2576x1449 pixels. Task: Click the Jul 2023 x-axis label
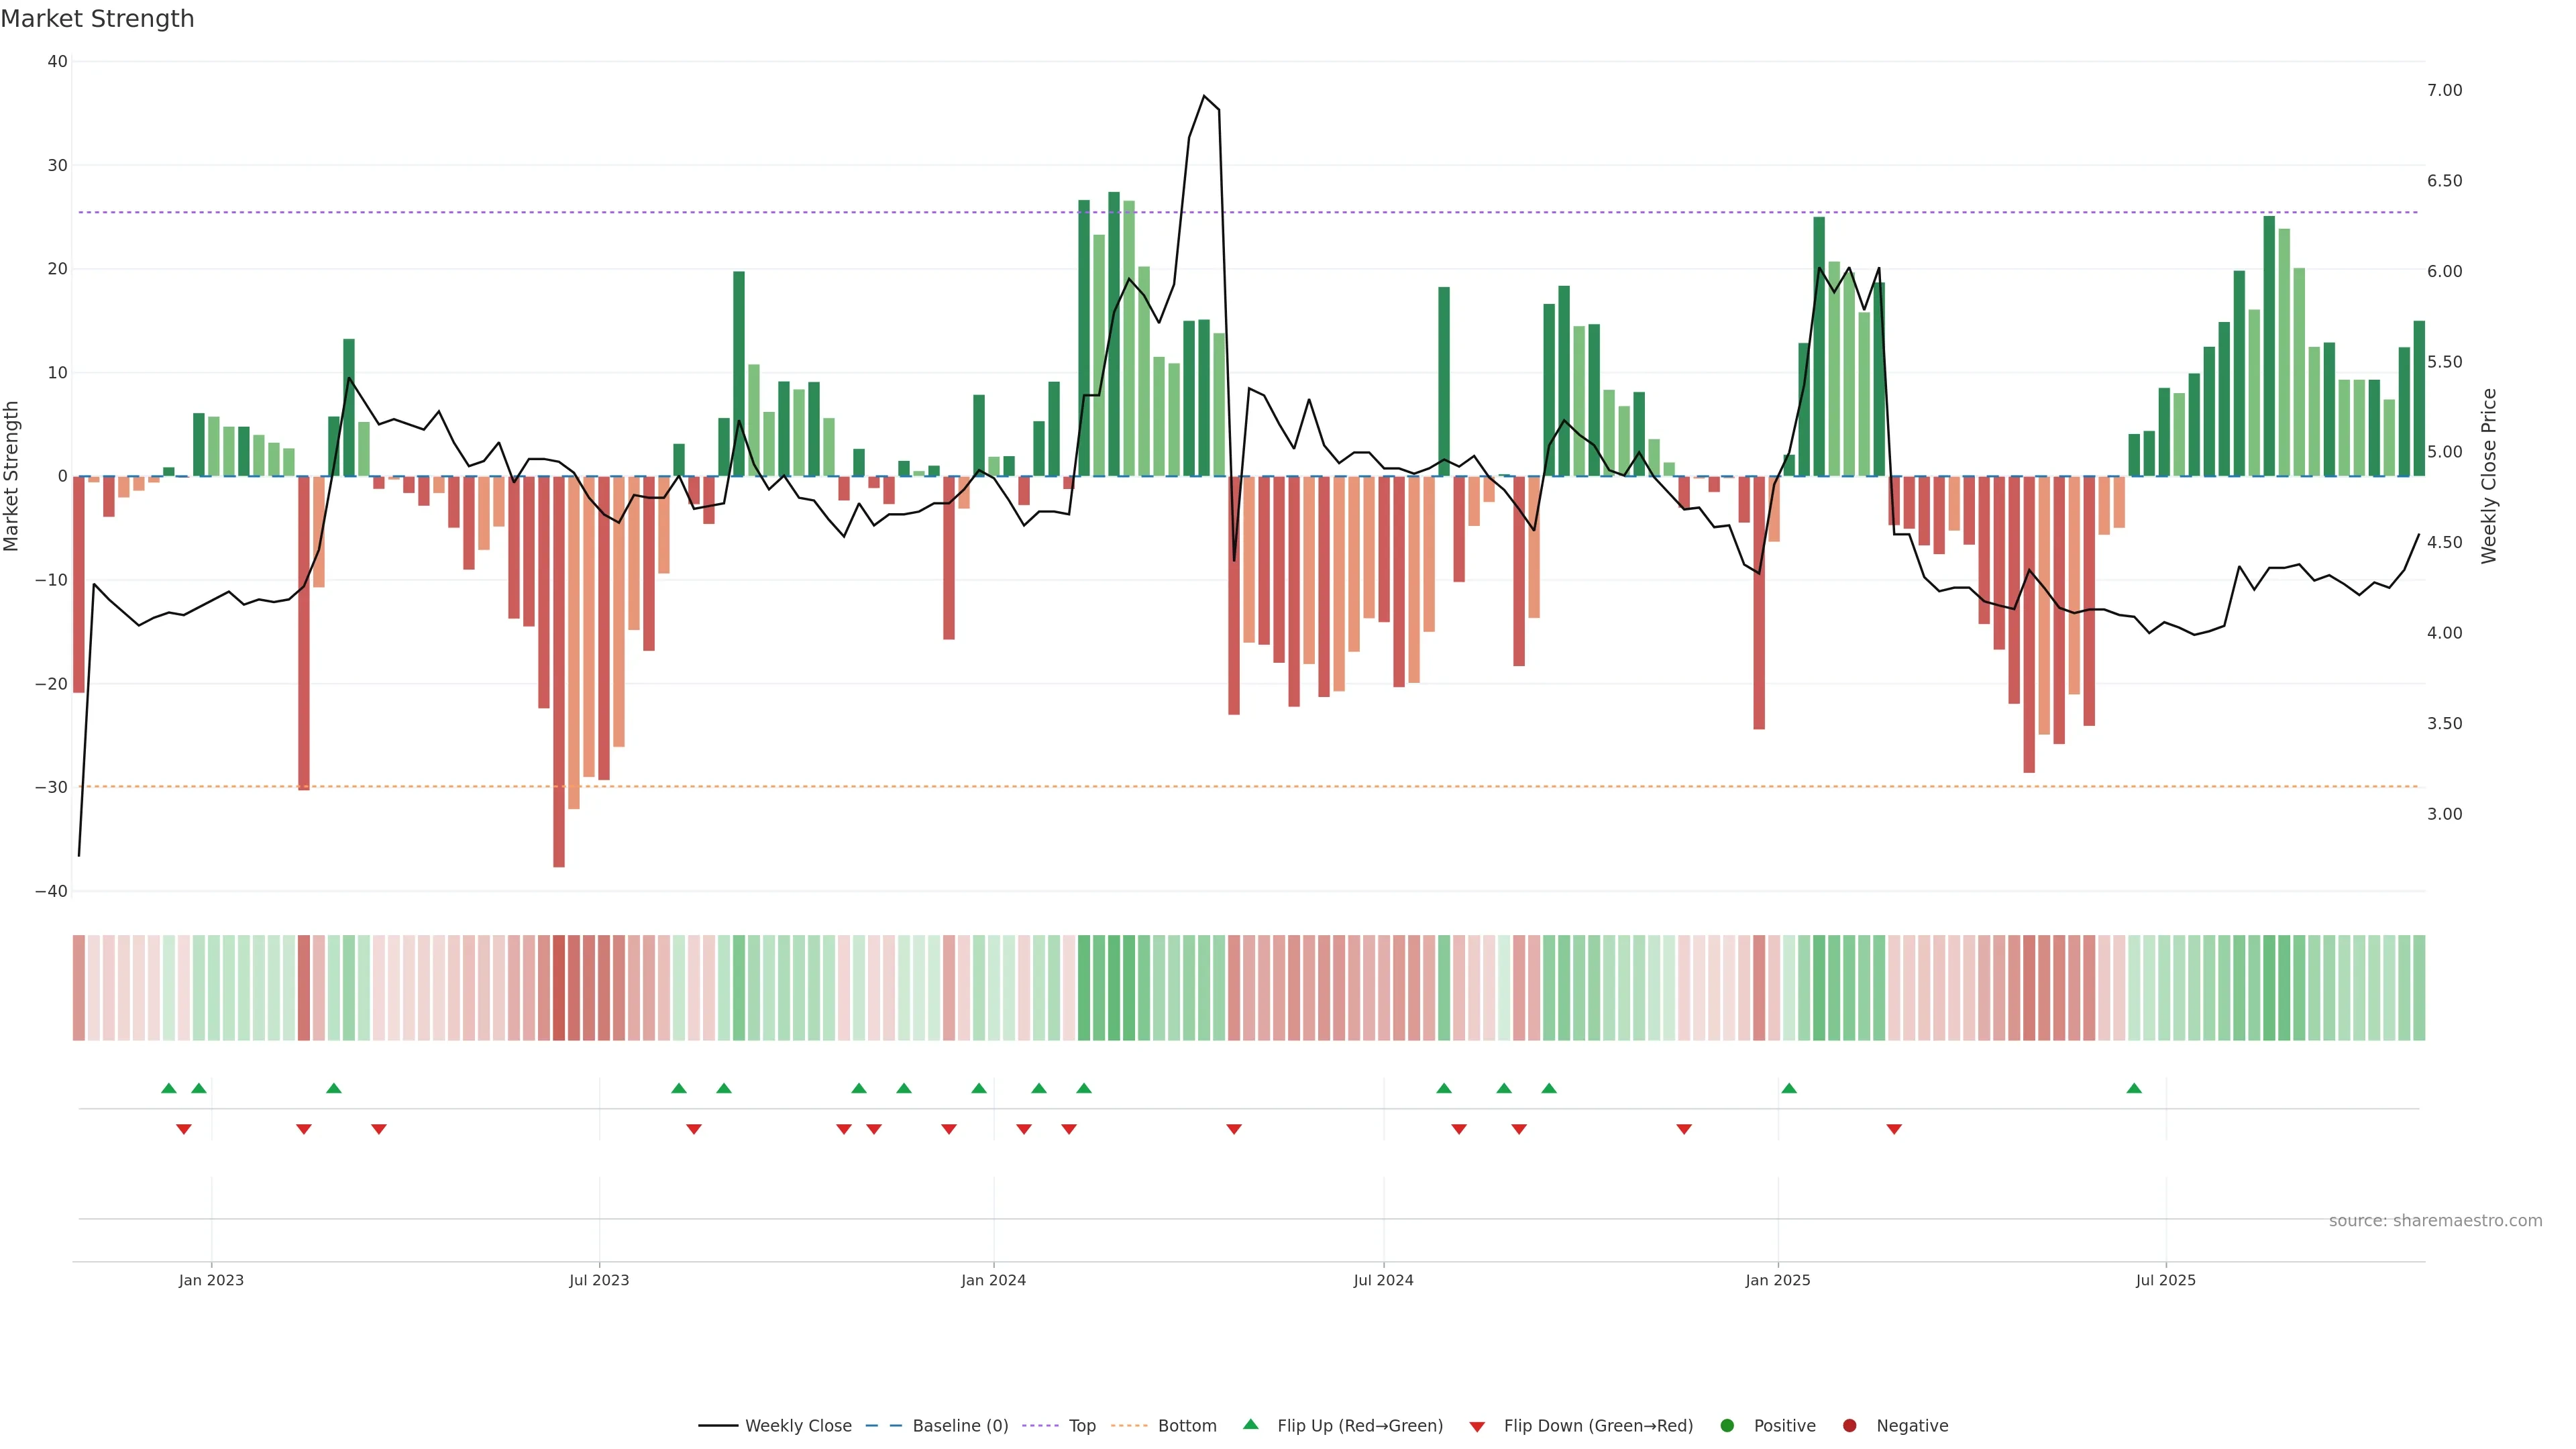[599, 1280]
